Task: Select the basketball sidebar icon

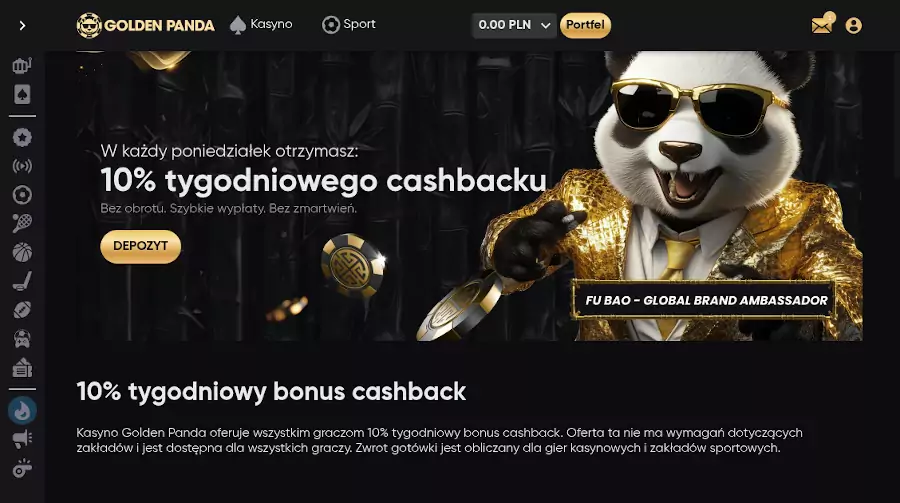Action: click(22, 252)
